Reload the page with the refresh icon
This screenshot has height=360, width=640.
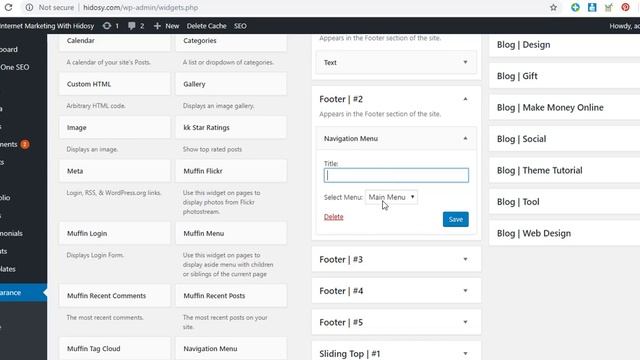tap(8, 7)
